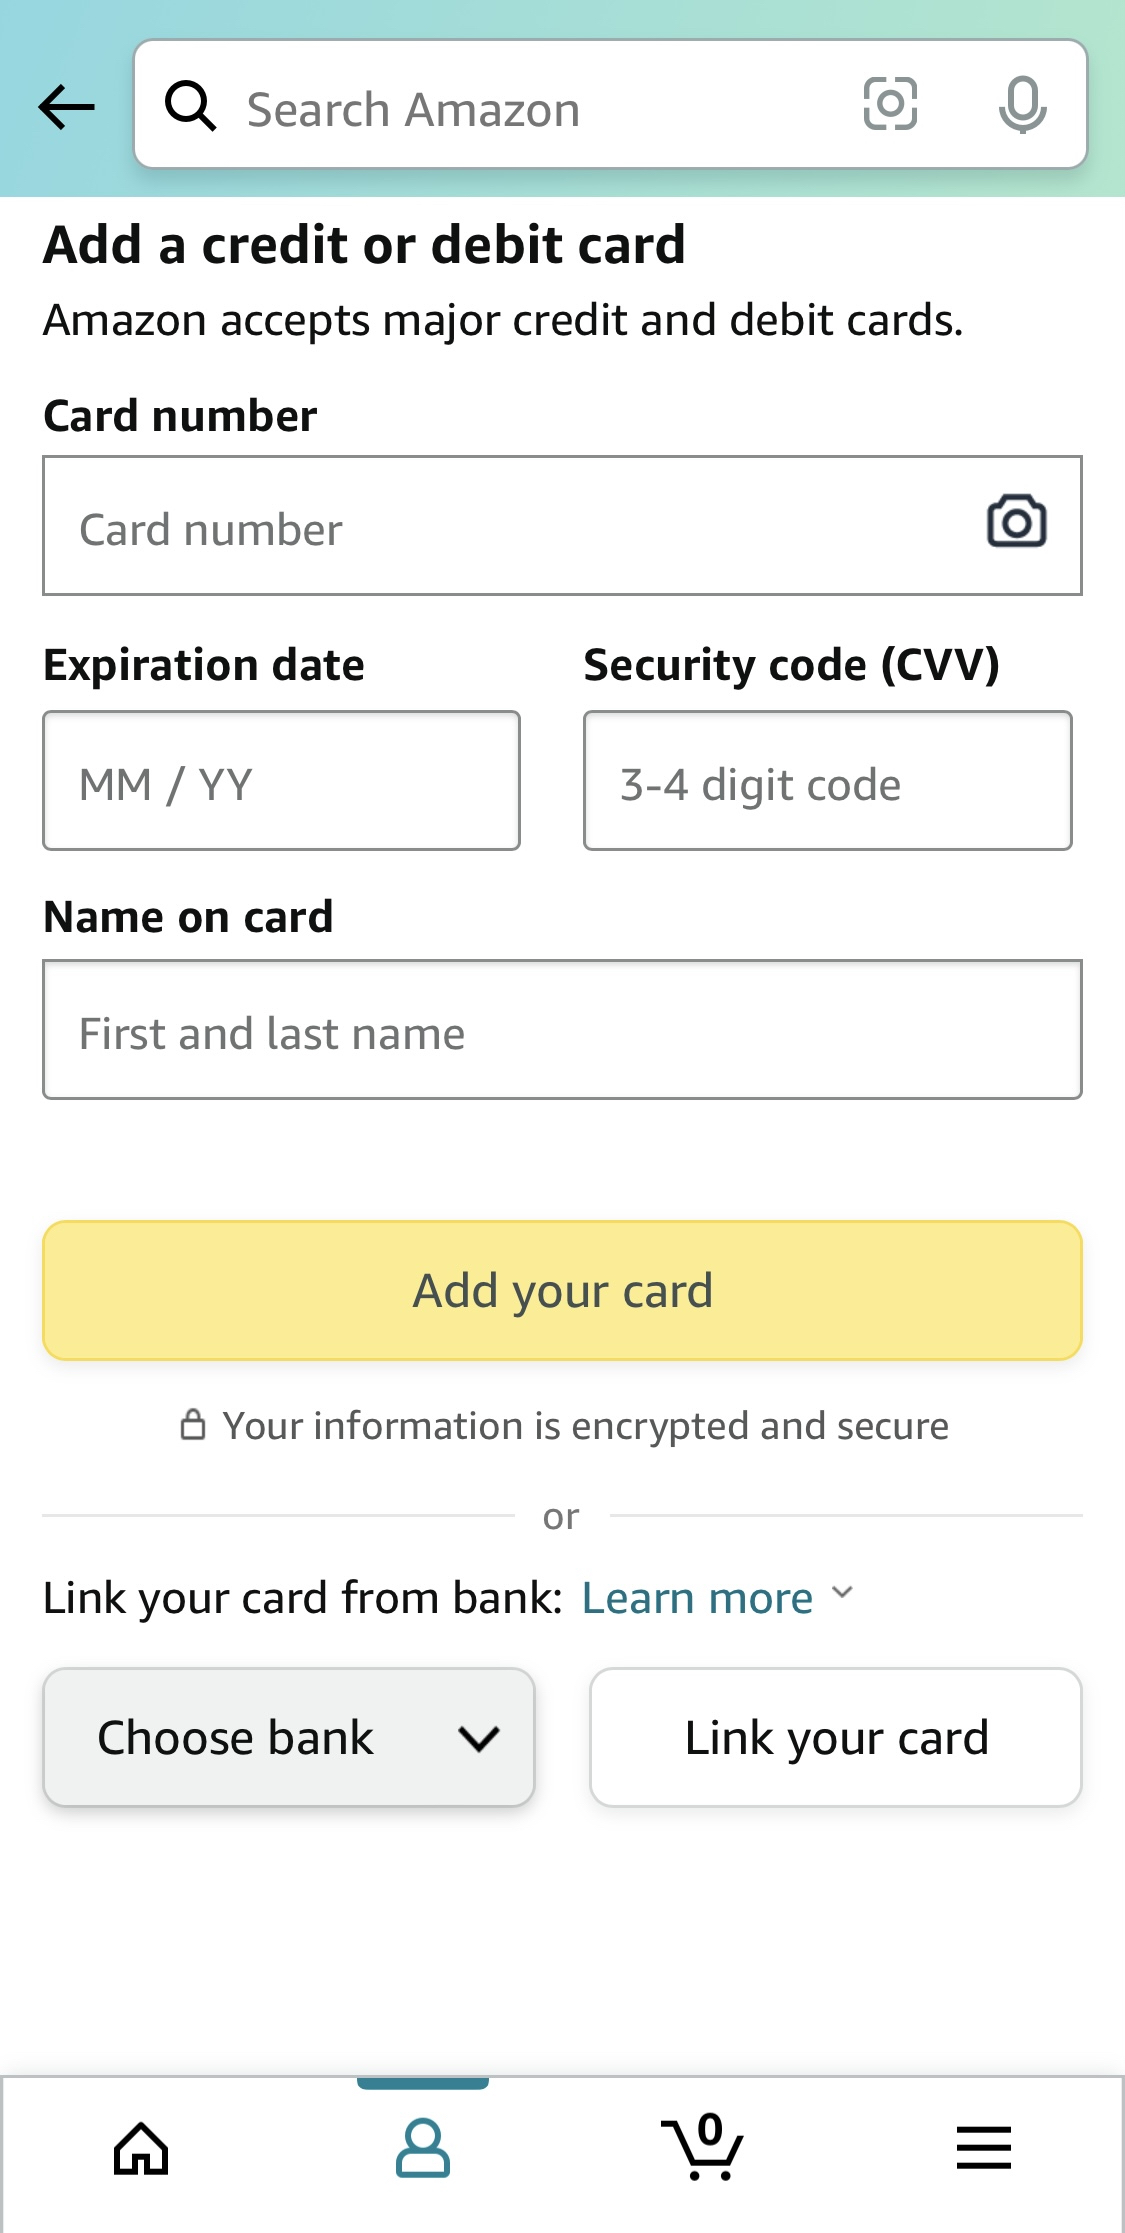Select the security code CVV field
Viewport: 1125px width, 2233px height.
click(827, 781)
